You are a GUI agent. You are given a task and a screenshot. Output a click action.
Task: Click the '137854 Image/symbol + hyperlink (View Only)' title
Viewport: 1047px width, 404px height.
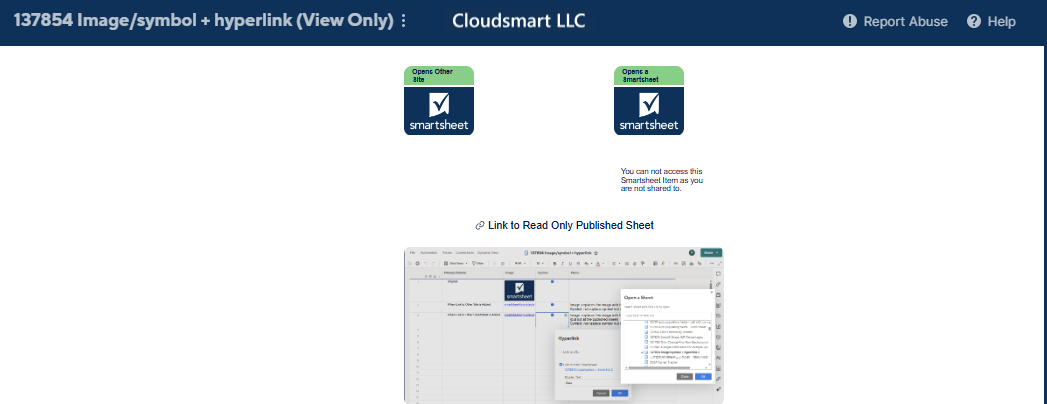tap(204, 21)
